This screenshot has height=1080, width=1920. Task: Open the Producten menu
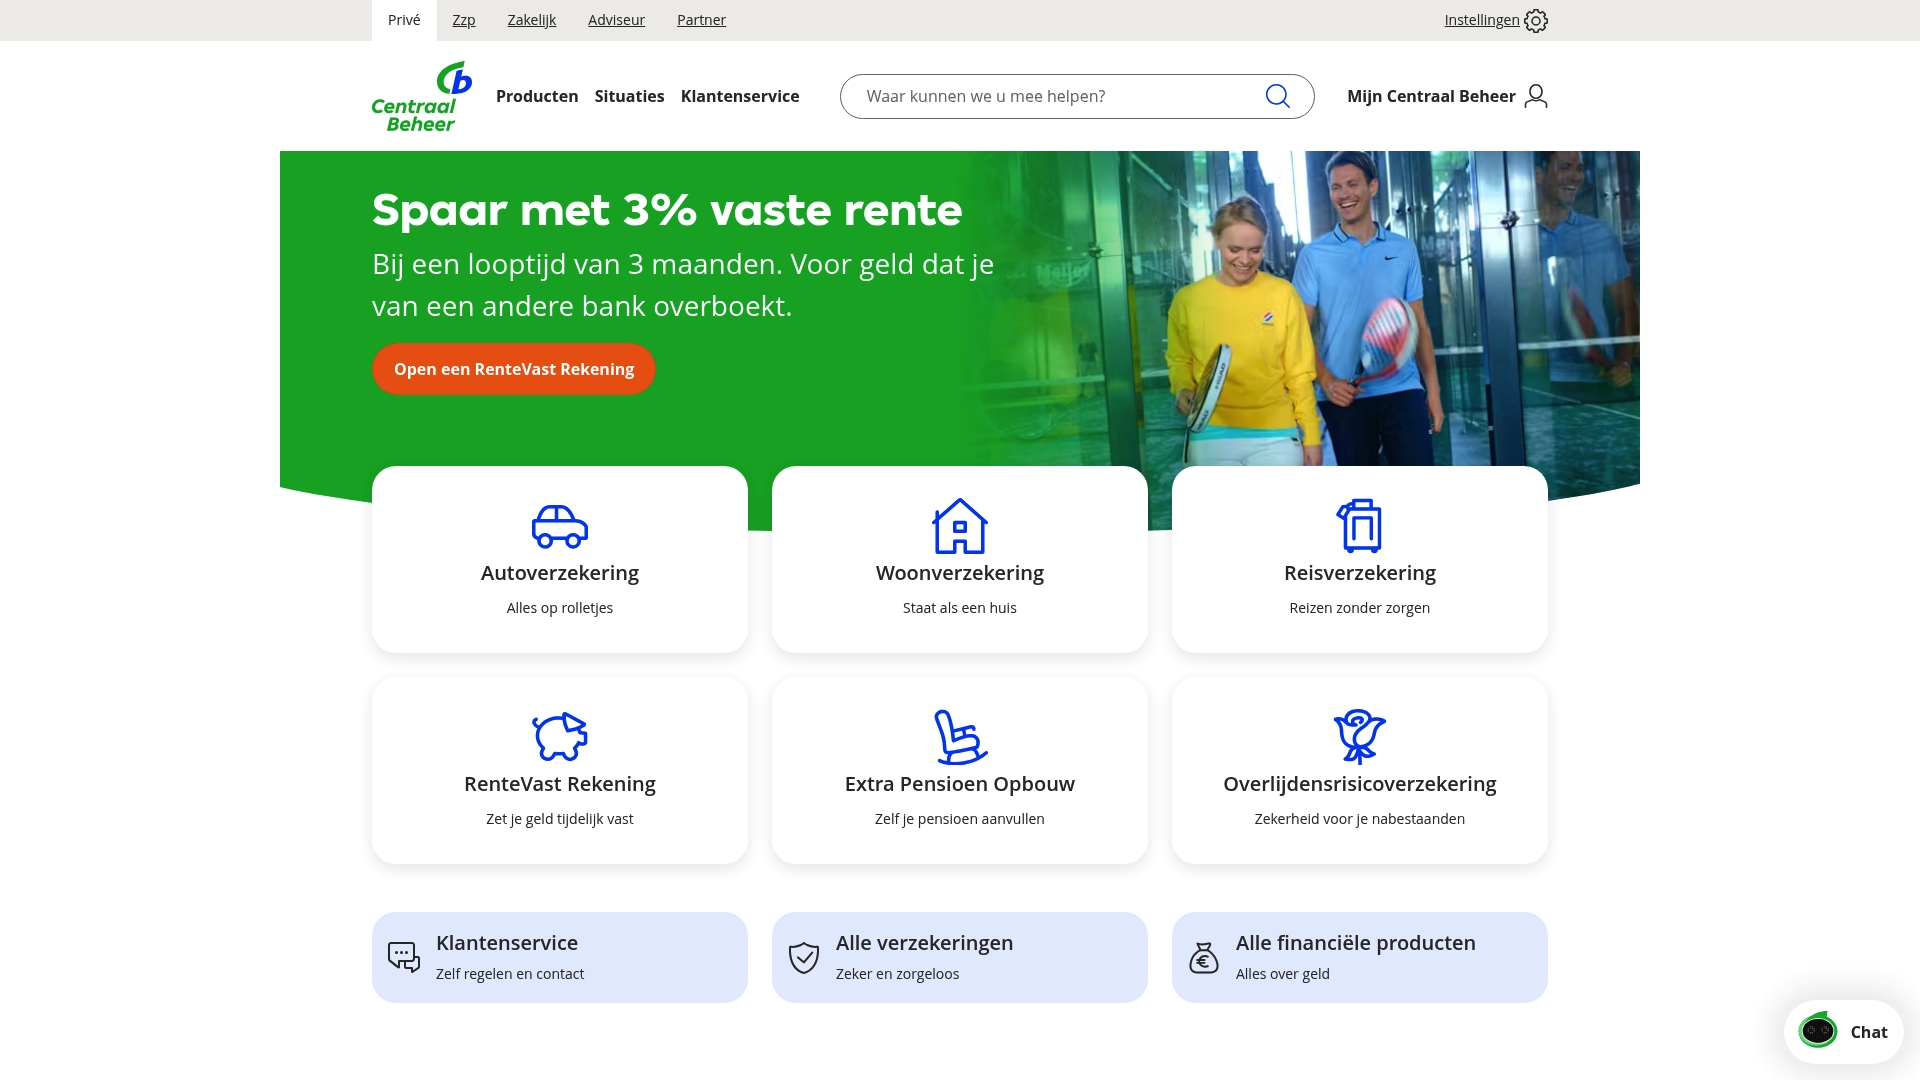tap(537, 96)
